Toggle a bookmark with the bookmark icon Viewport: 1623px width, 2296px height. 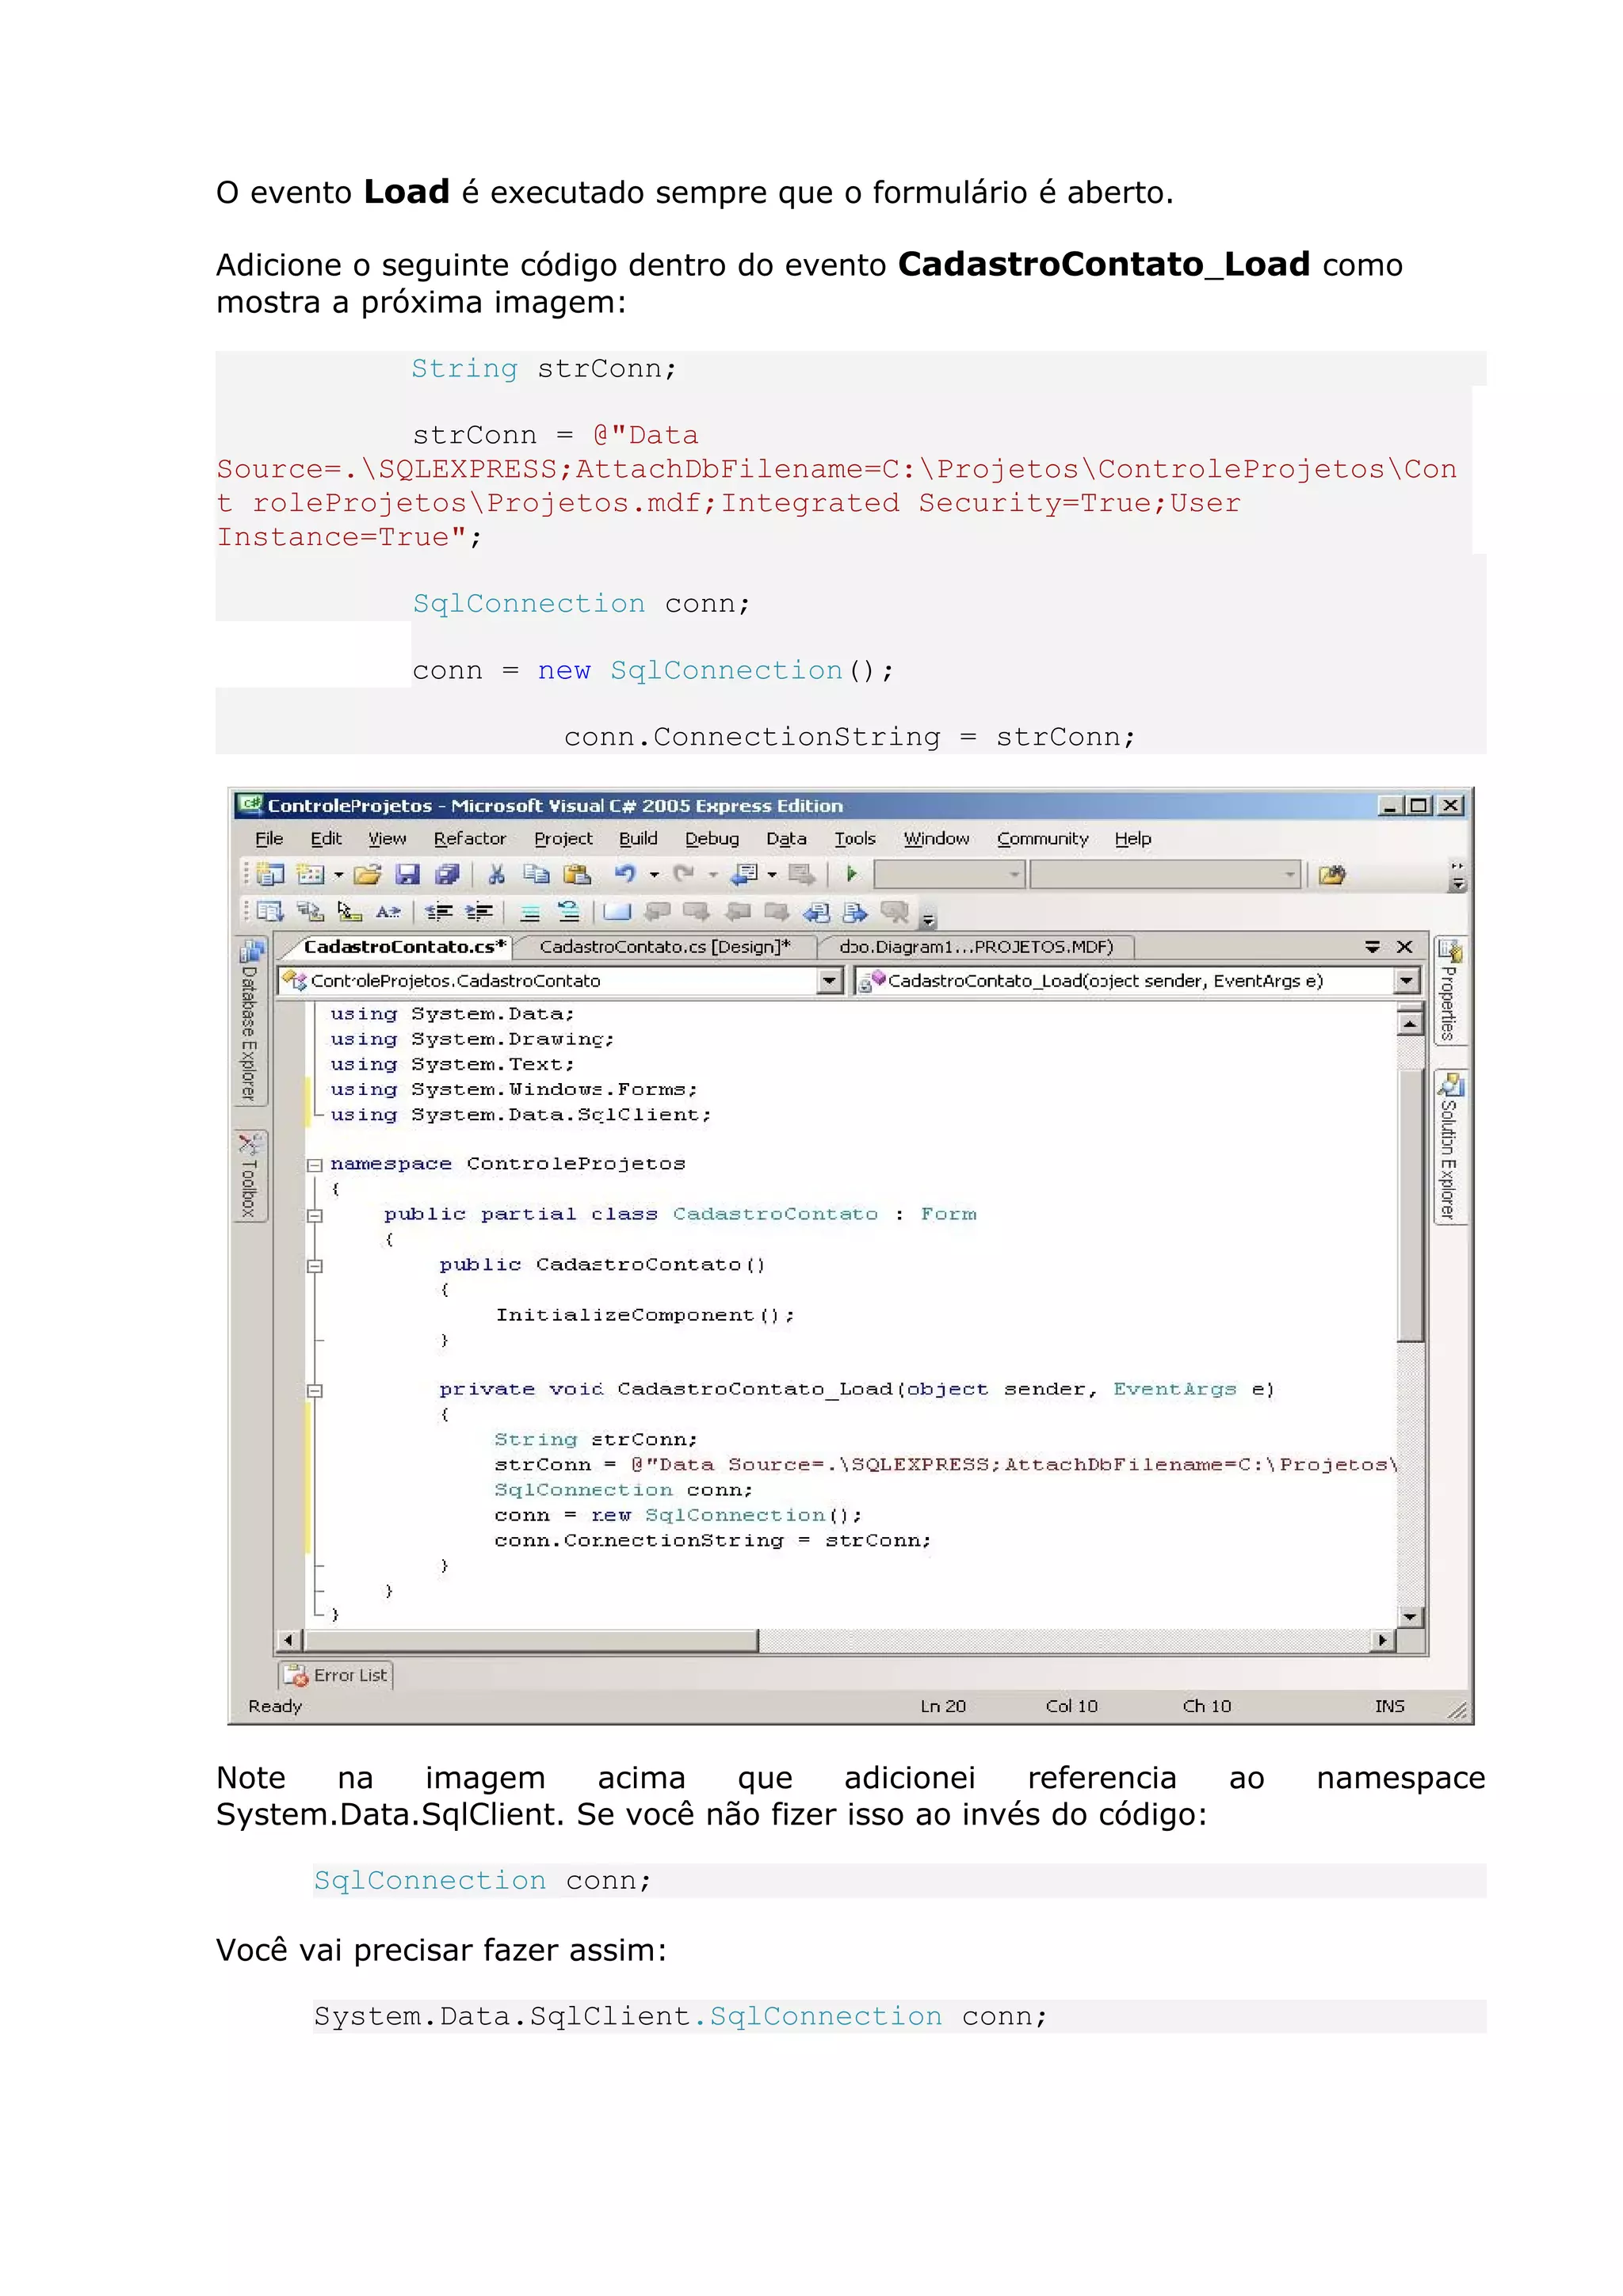click(617, 912)
